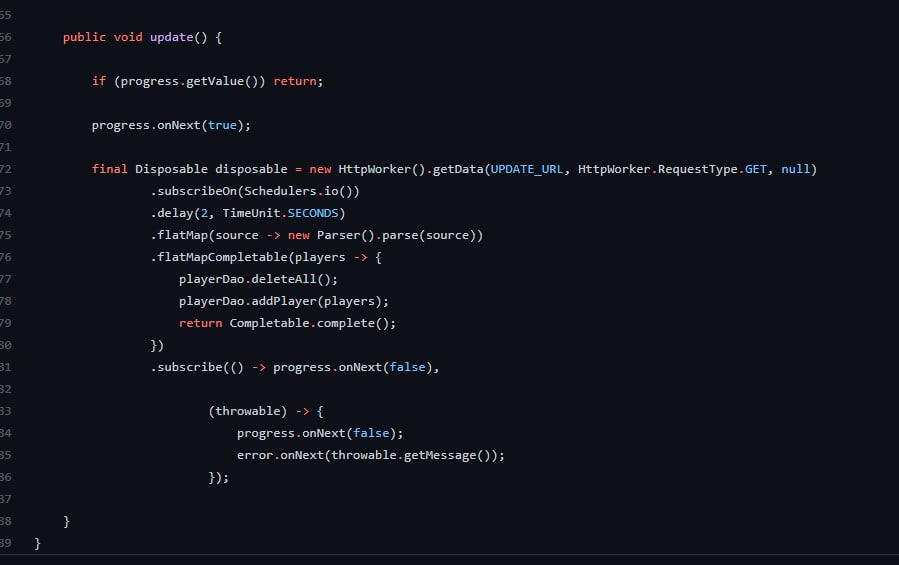Click '.subscribe(()' call
The image size is (899, 565).
tap(197, 367)
